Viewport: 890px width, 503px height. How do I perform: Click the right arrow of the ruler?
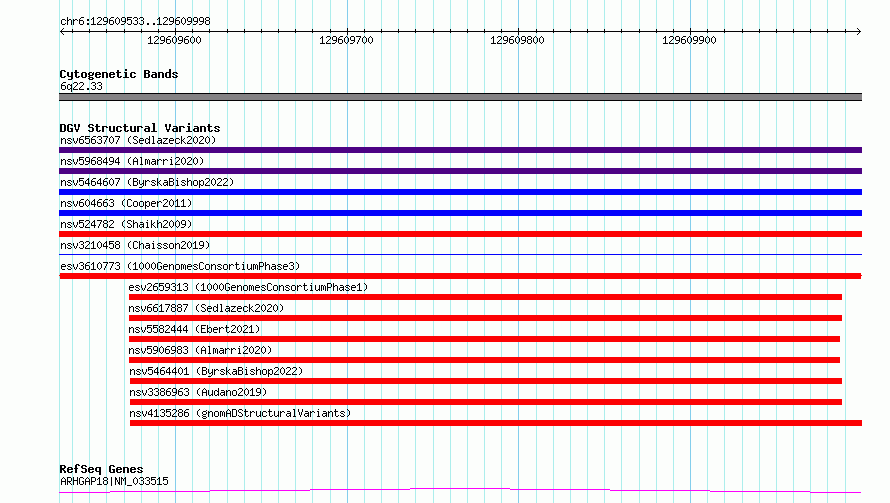pyautogui.click(x=858, y=32)
